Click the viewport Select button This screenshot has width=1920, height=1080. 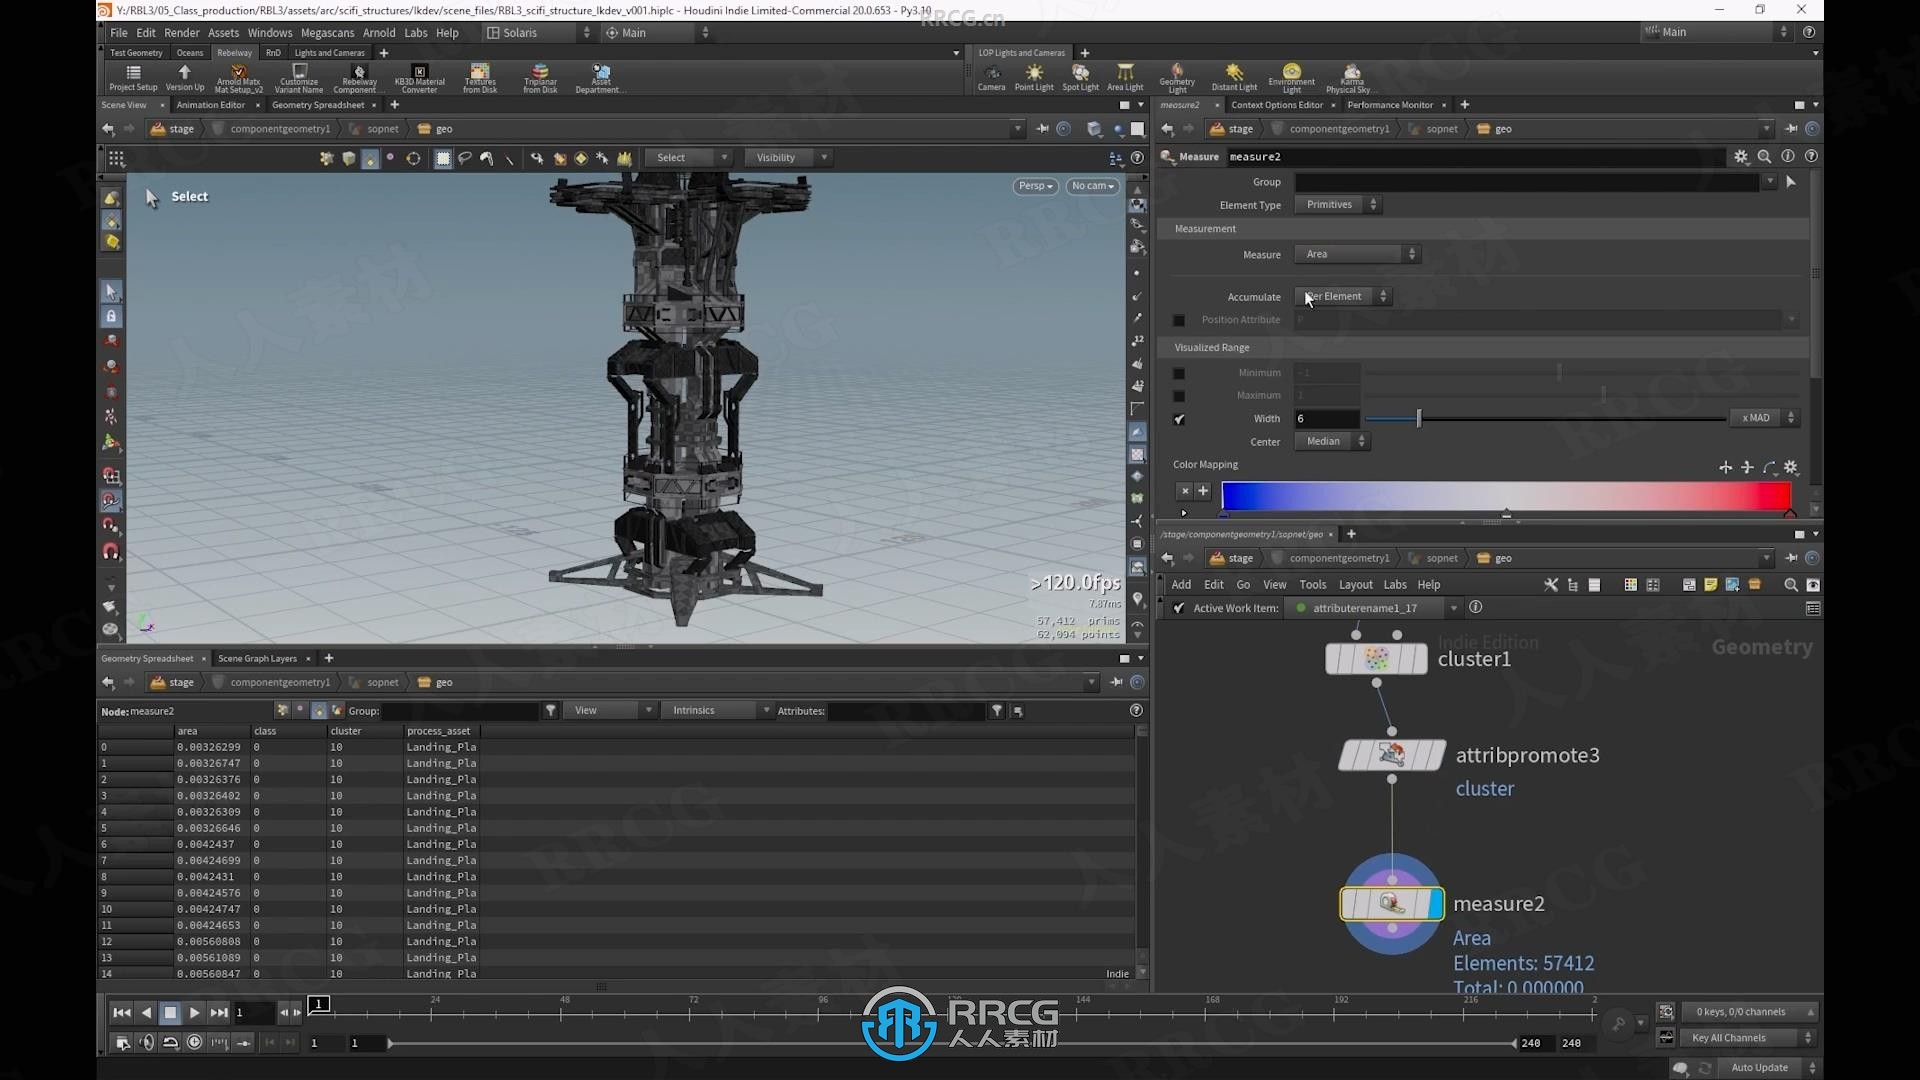689,158
